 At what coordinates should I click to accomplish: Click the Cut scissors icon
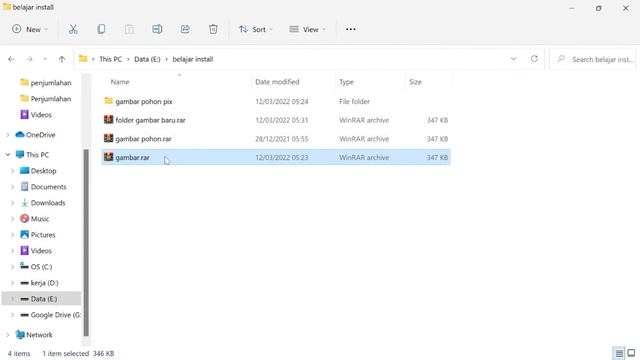pyautogui.click(x=73, y=29)
